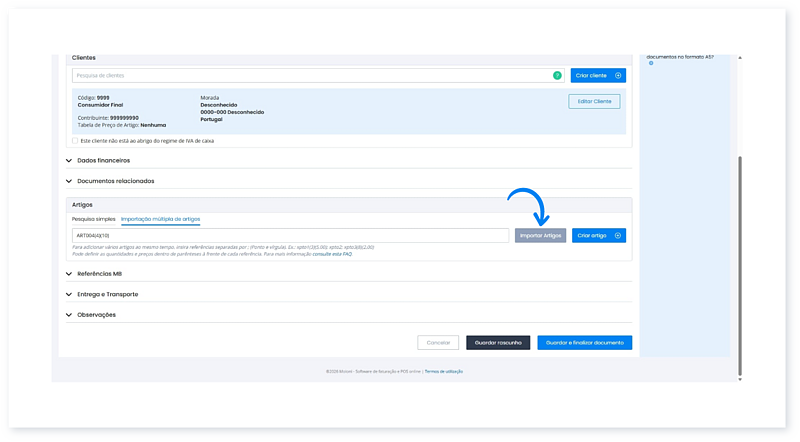Click the green help icon in client search
This screenshot has height=442, width=800.
pos(557,75)
